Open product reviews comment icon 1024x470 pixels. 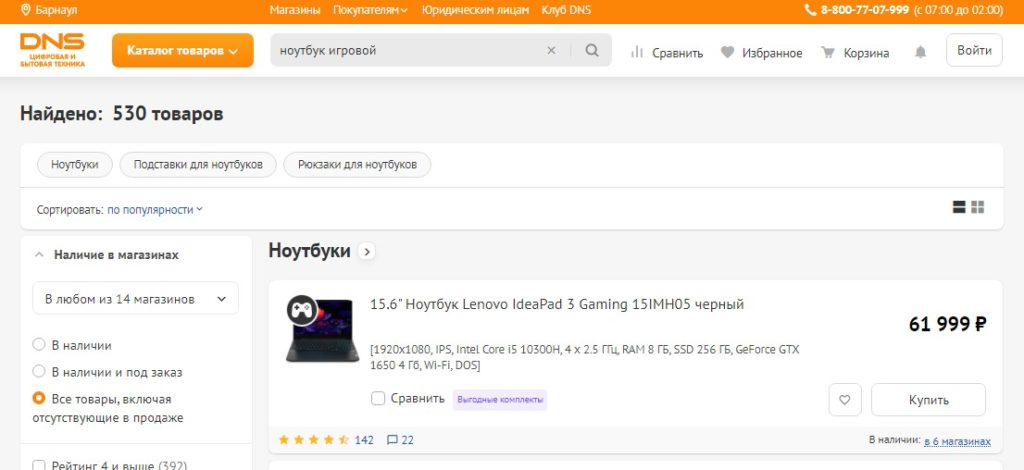tap(393, 440)
